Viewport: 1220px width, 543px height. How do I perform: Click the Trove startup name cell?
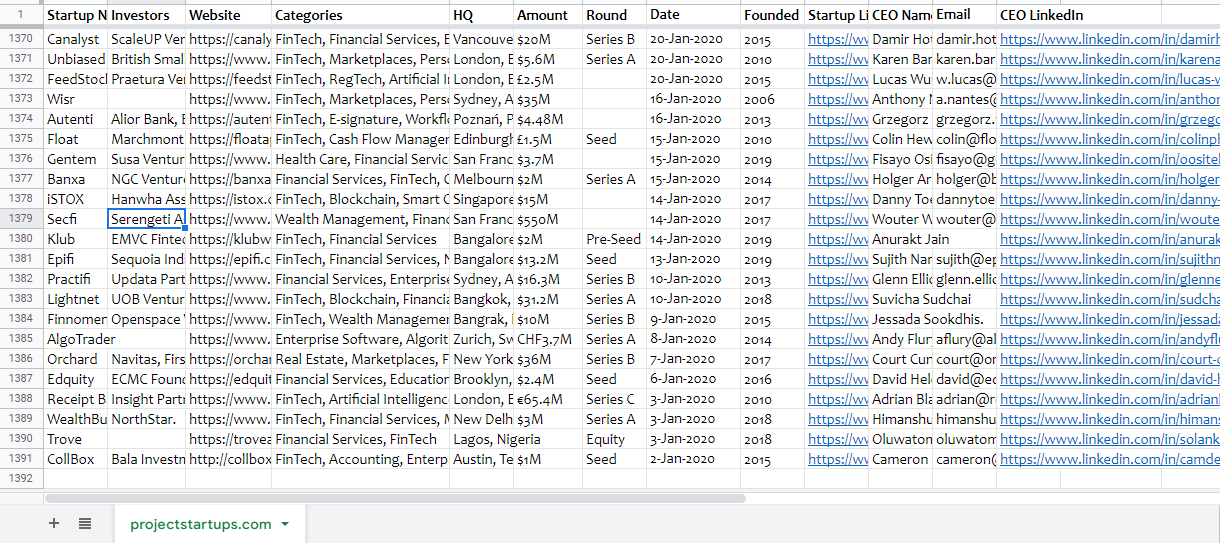75,439
